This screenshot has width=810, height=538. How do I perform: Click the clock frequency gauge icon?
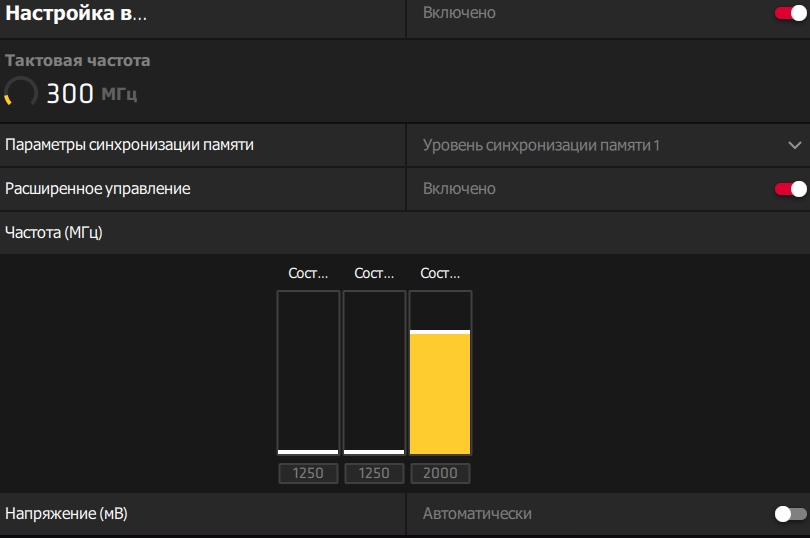click(x=21, y=94)
